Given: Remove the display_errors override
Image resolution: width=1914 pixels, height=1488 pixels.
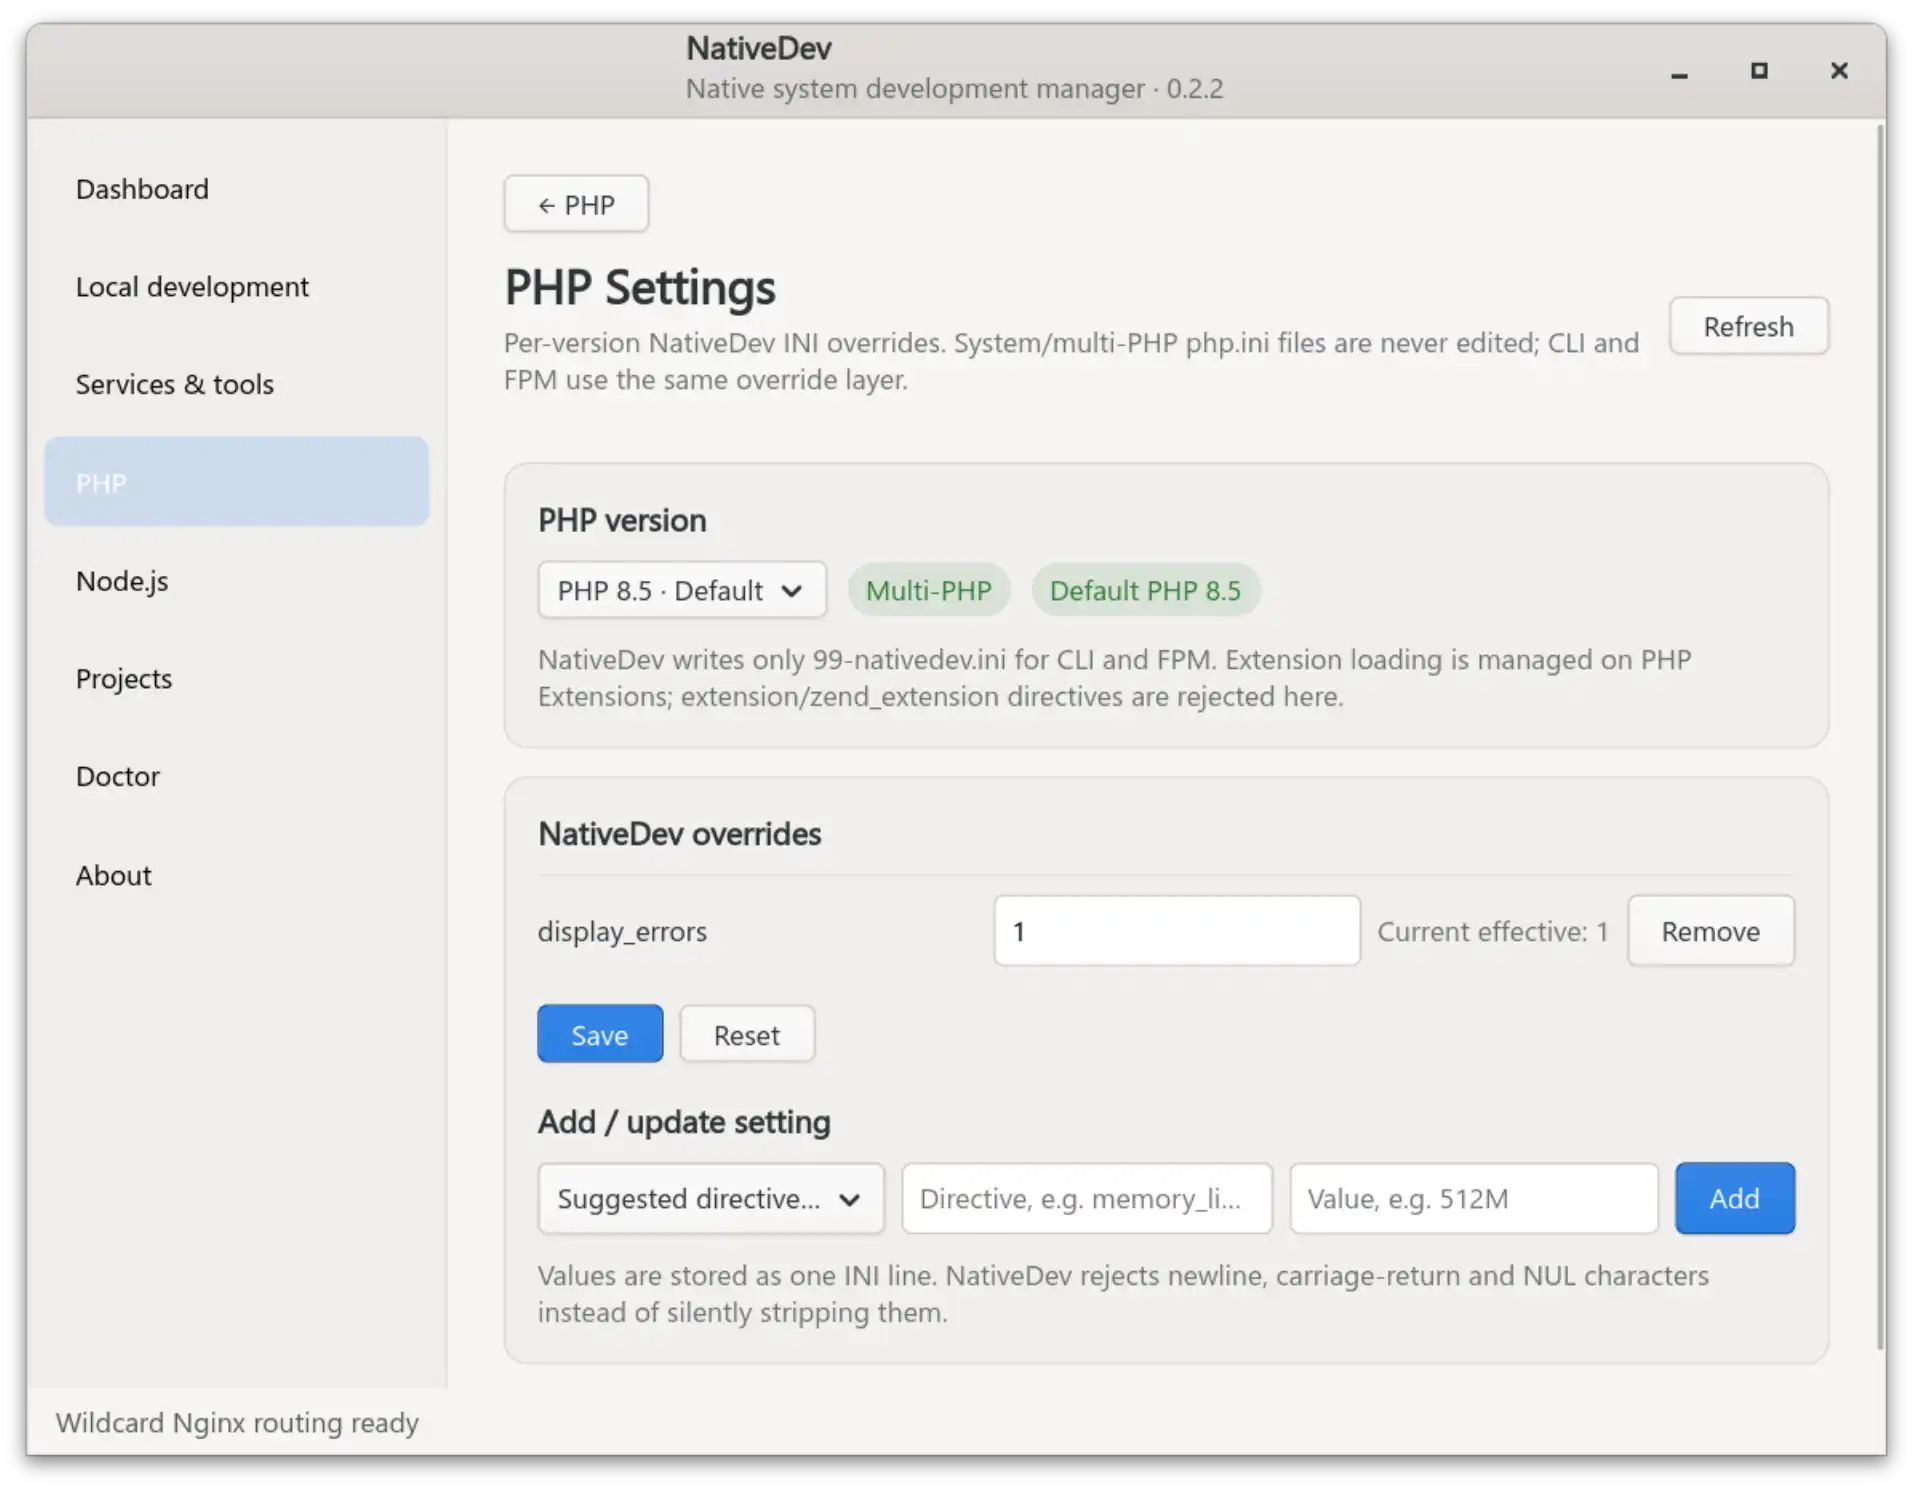Looking at the screenshot, I should coord(1711,931).
